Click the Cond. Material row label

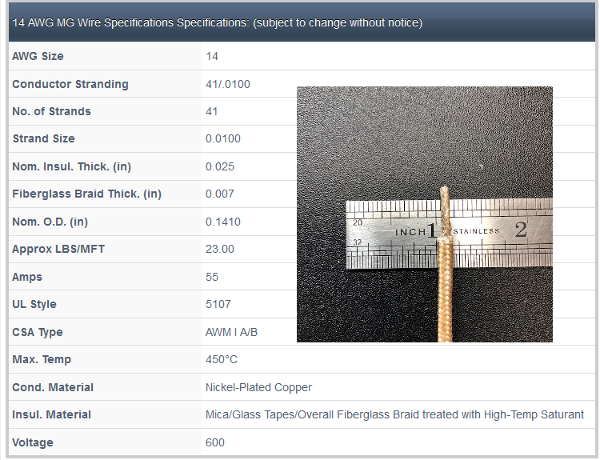point(53,387)
